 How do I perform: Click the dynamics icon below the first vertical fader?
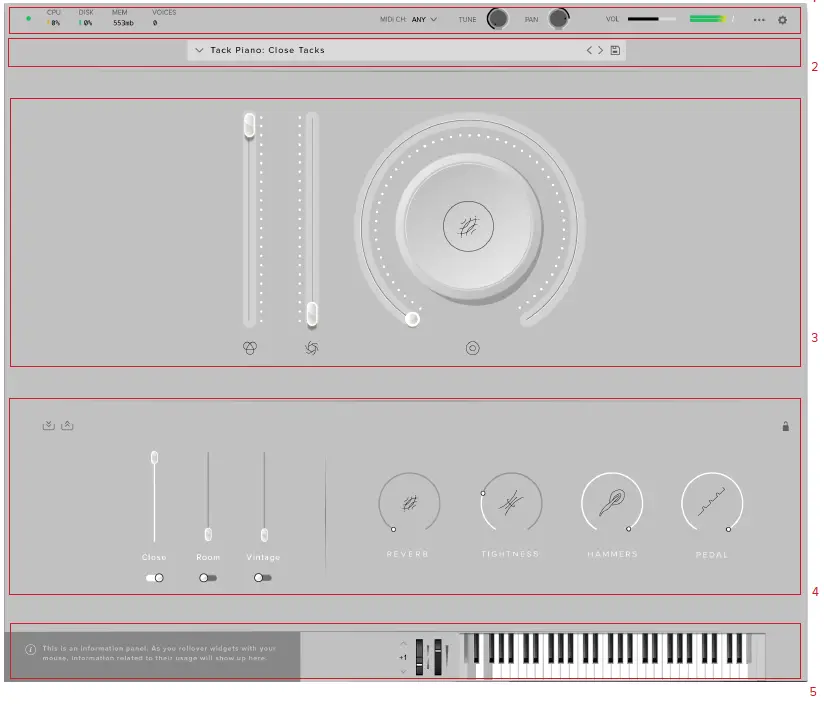click(x=250, y=348)
